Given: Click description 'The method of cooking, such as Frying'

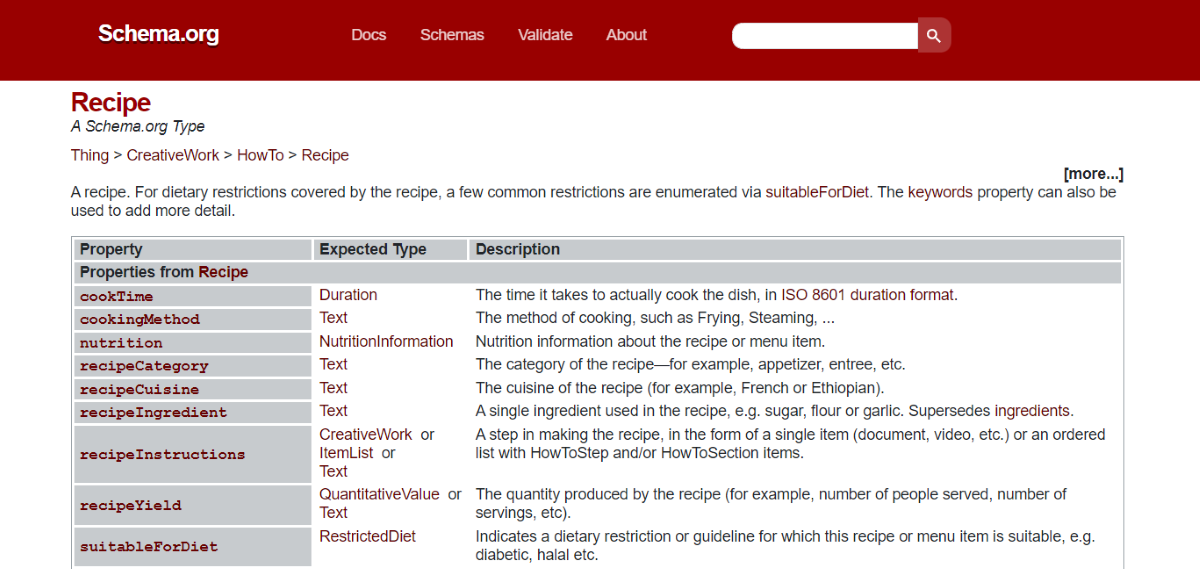Looking at the screenshot, I should tap(655, 318).
